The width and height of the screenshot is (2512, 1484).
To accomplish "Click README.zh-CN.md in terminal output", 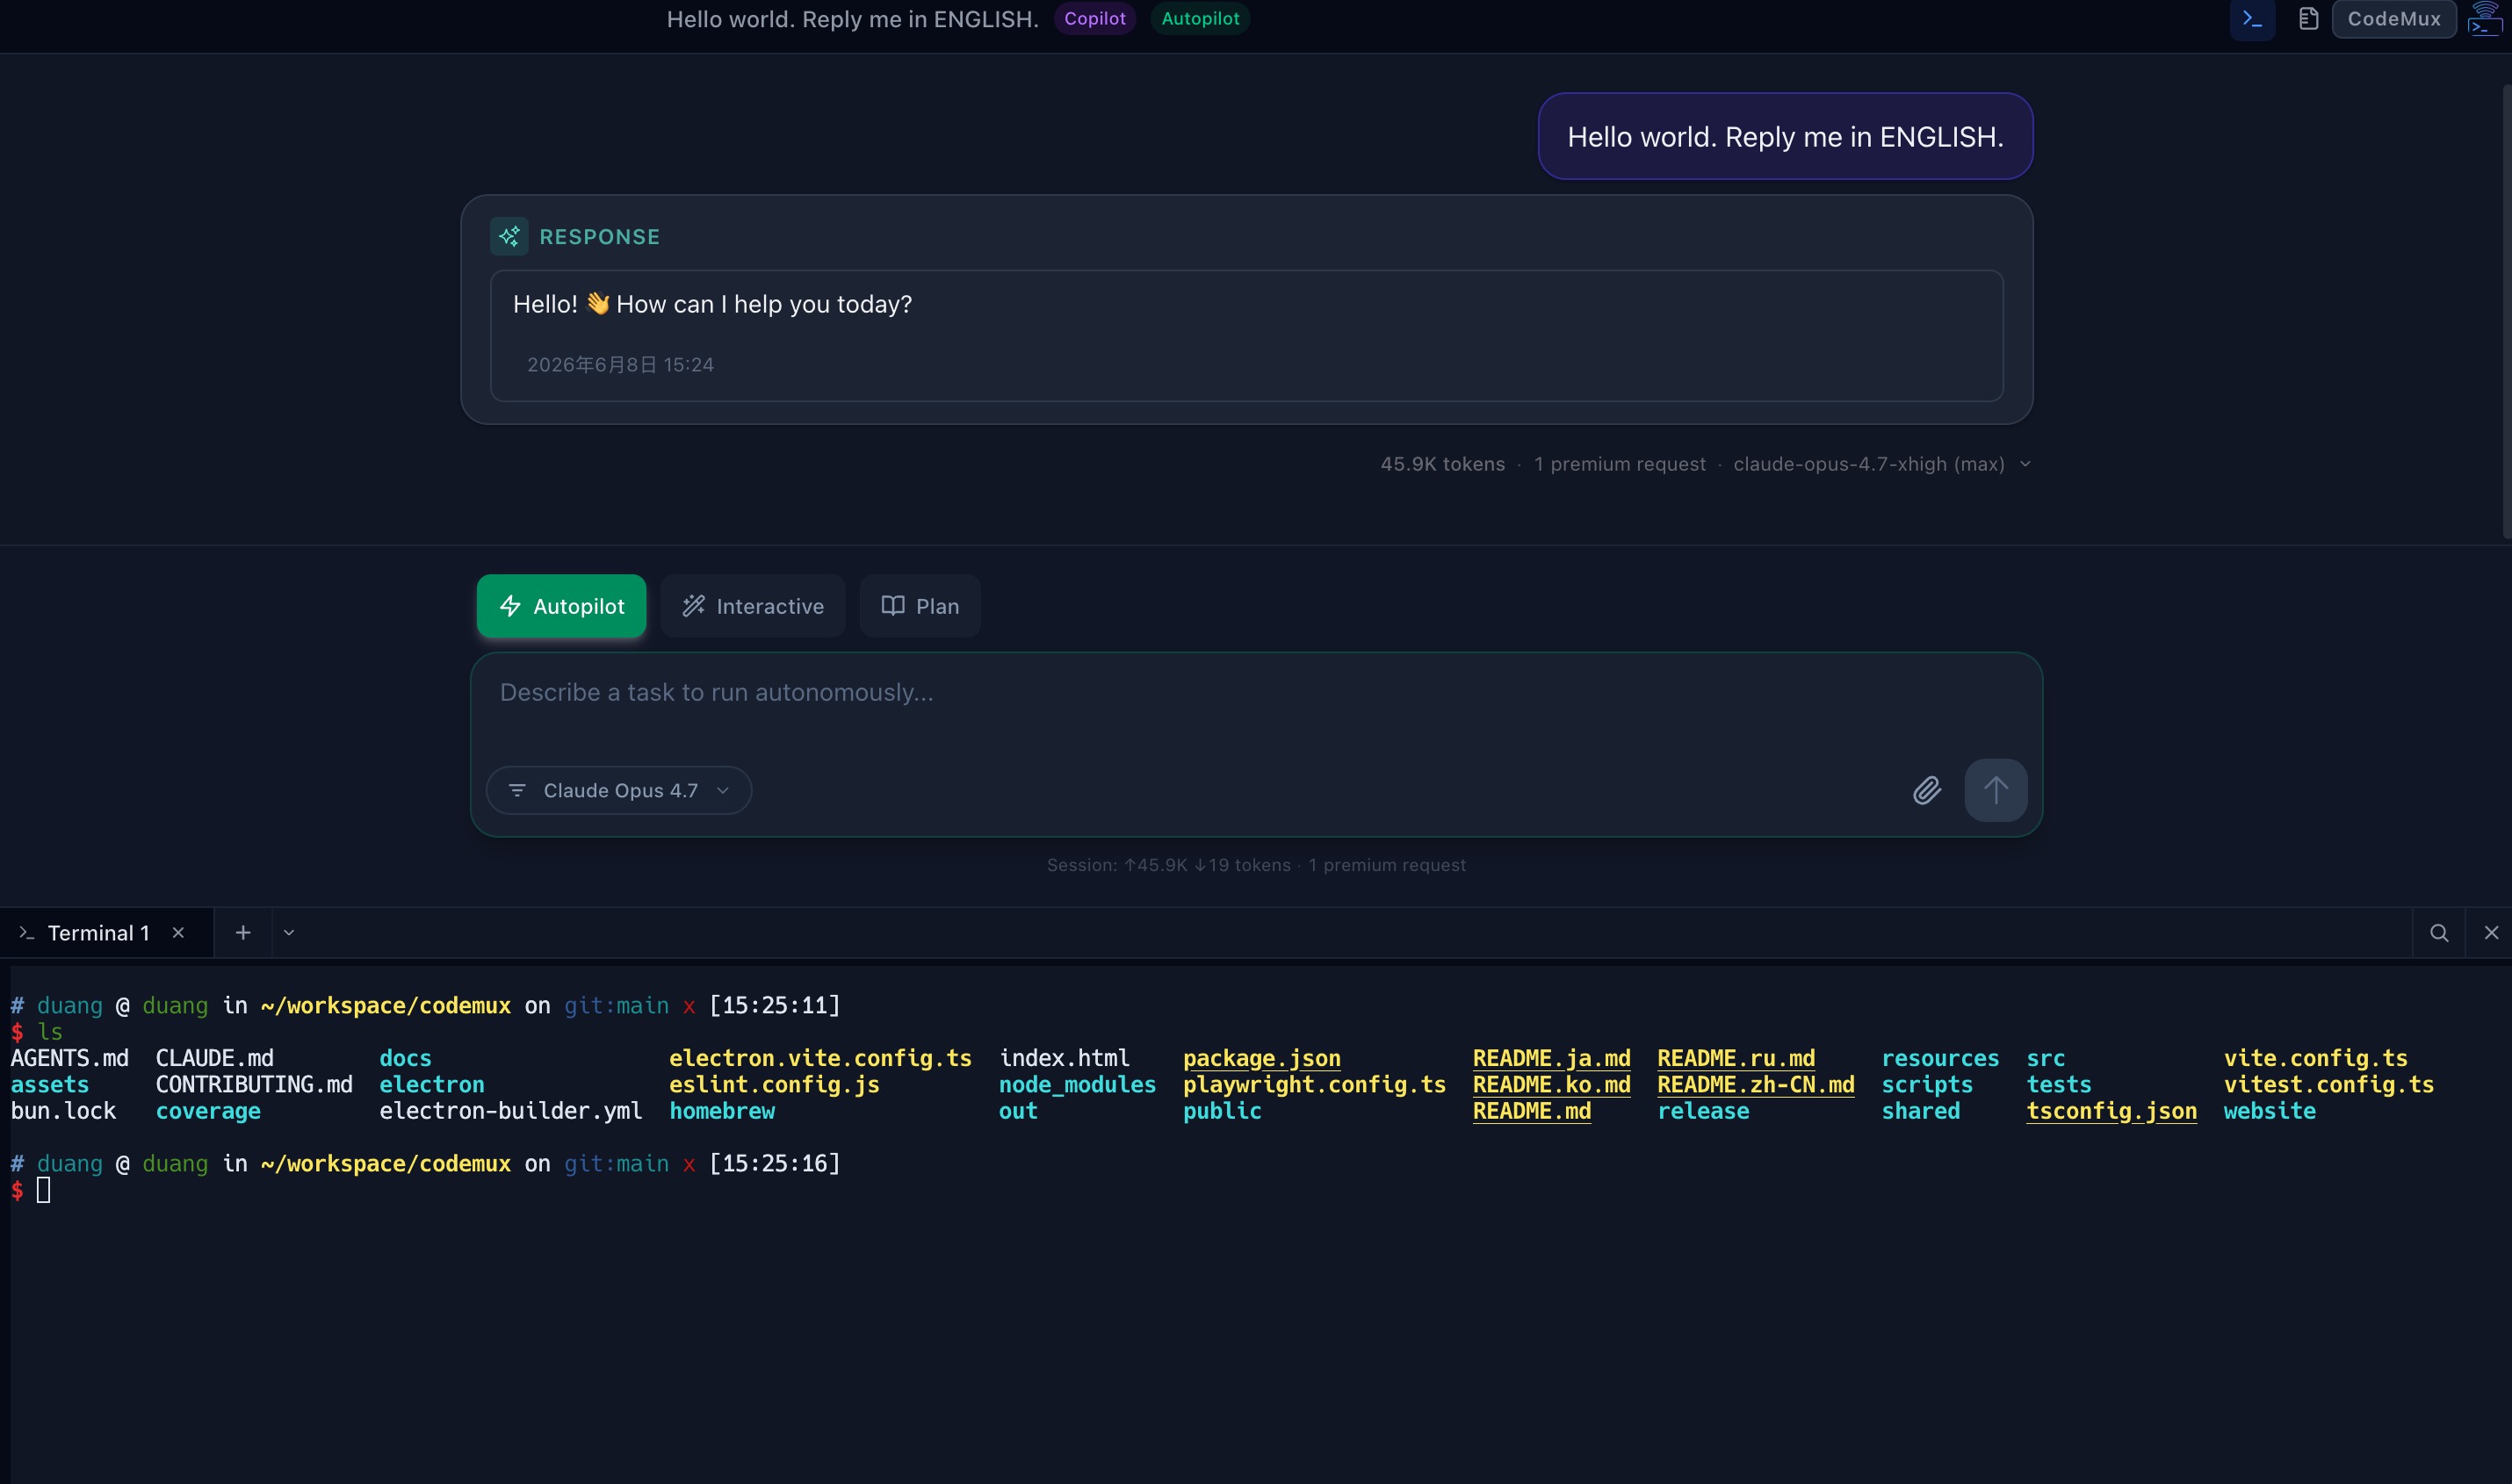I will [x=1756, y=1085].
